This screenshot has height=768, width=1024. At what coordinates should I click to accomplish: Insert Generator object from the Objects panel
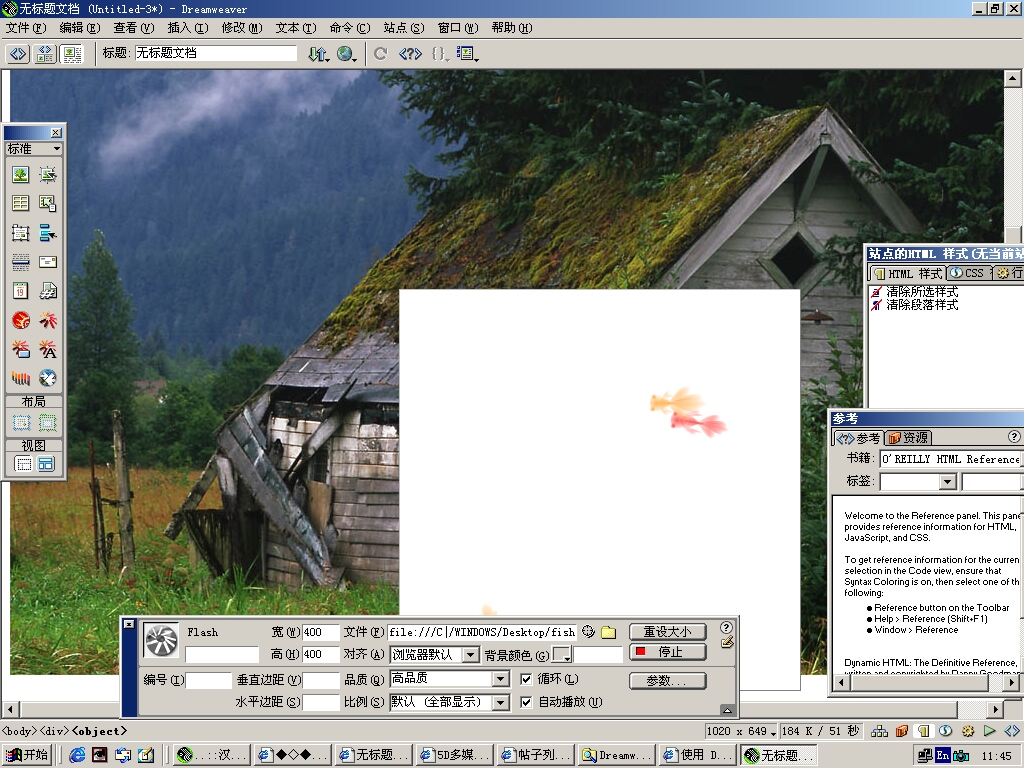[48, 378]
